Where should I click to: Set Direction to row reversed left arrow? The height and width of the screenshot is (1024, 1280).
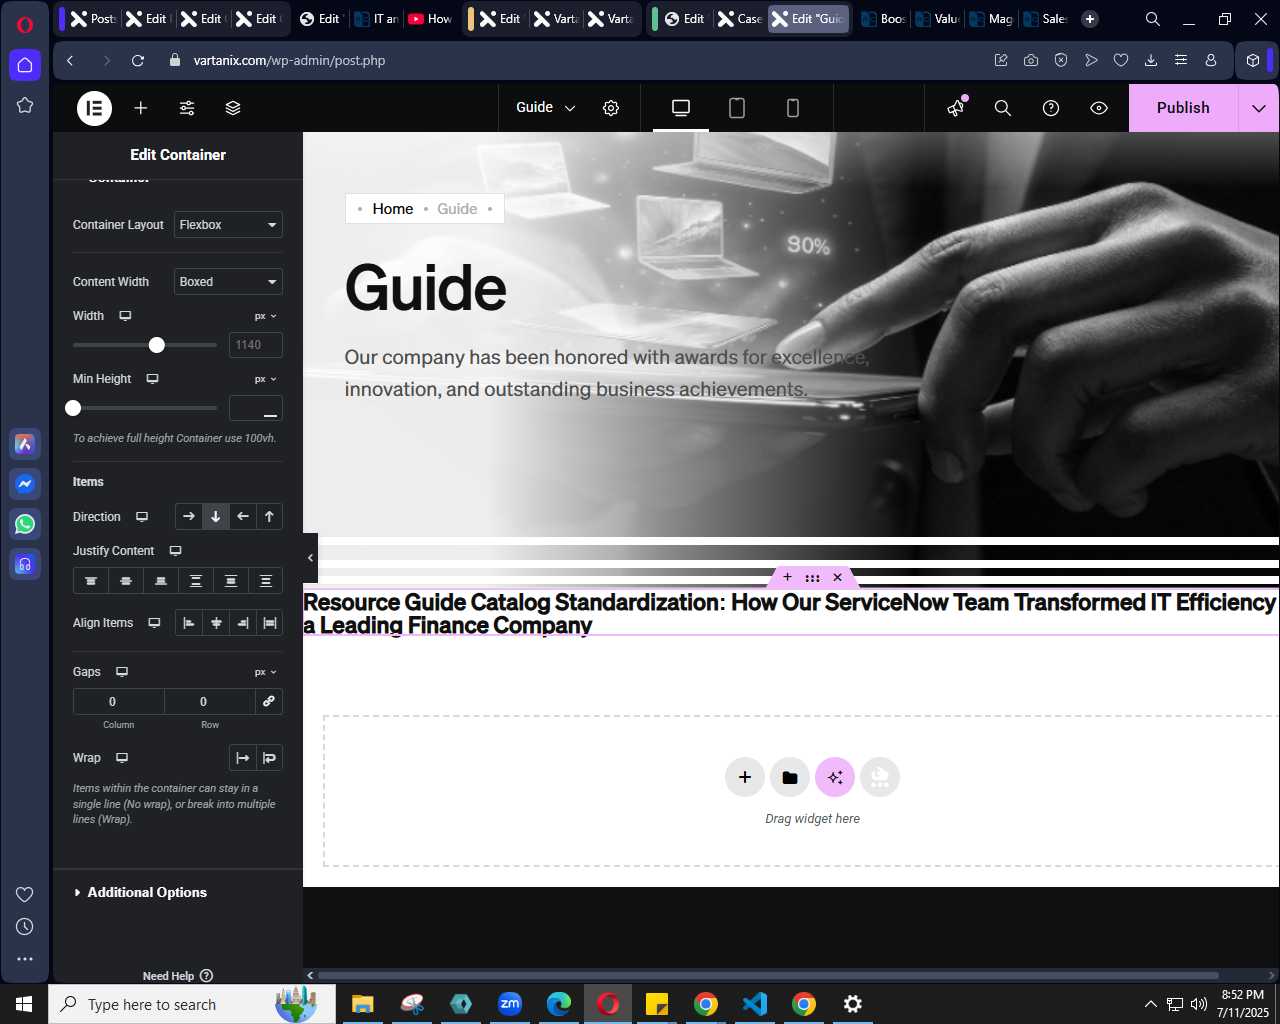[x=242, y=517]
